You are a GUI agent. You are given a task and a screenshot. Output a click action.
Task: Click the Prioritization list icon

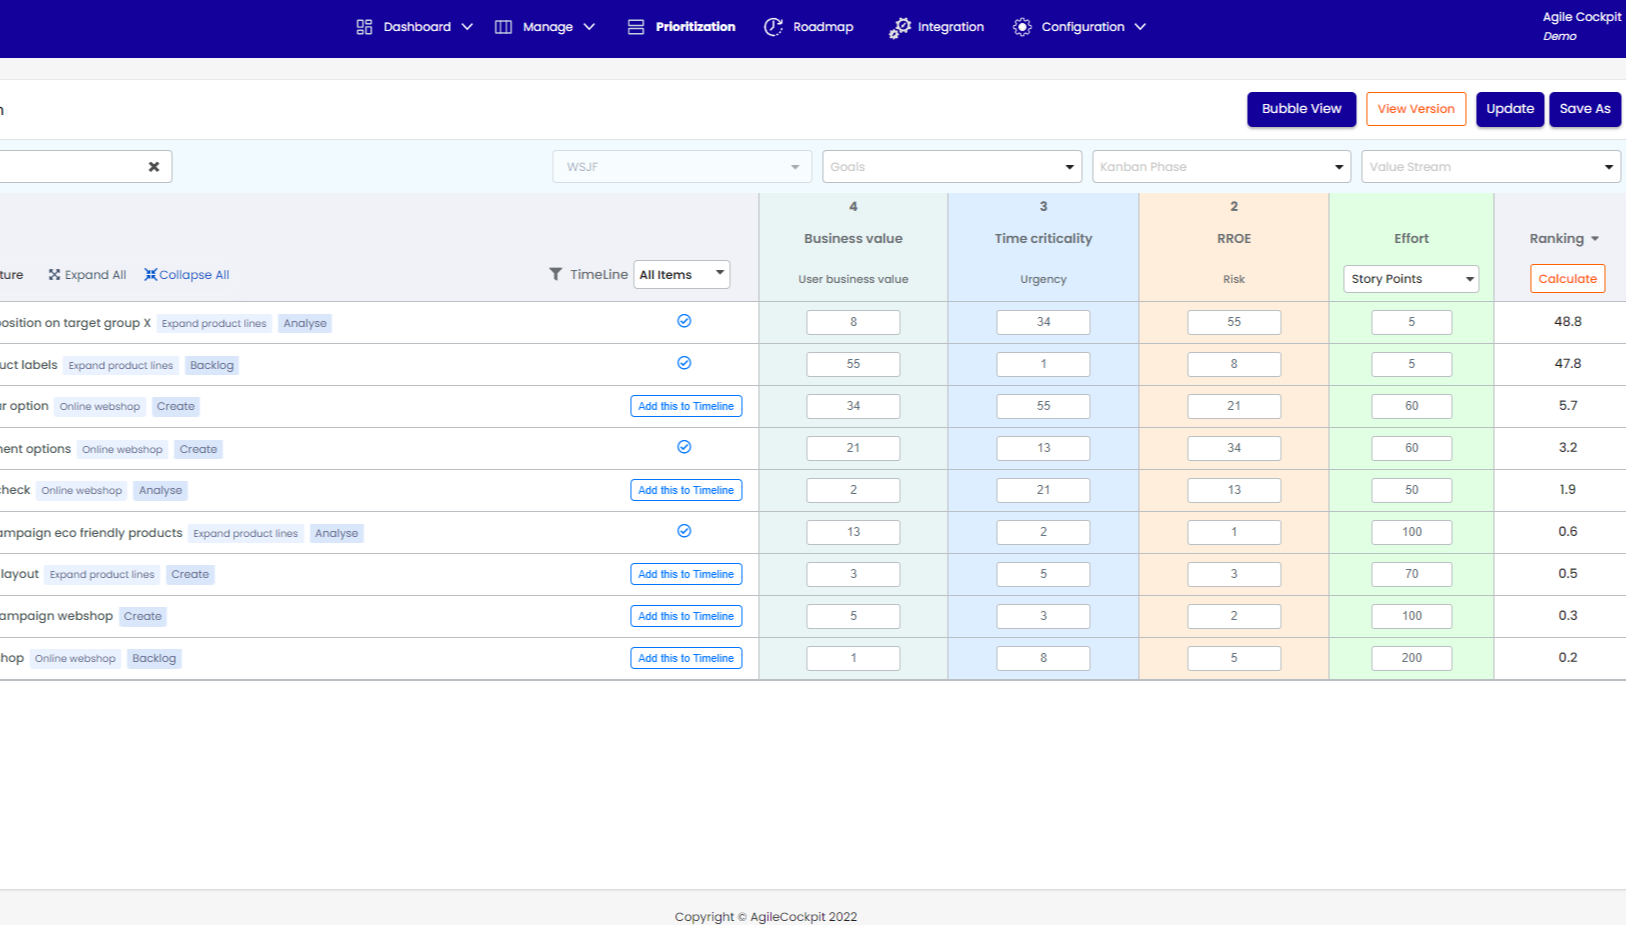(x=636, y=27)
